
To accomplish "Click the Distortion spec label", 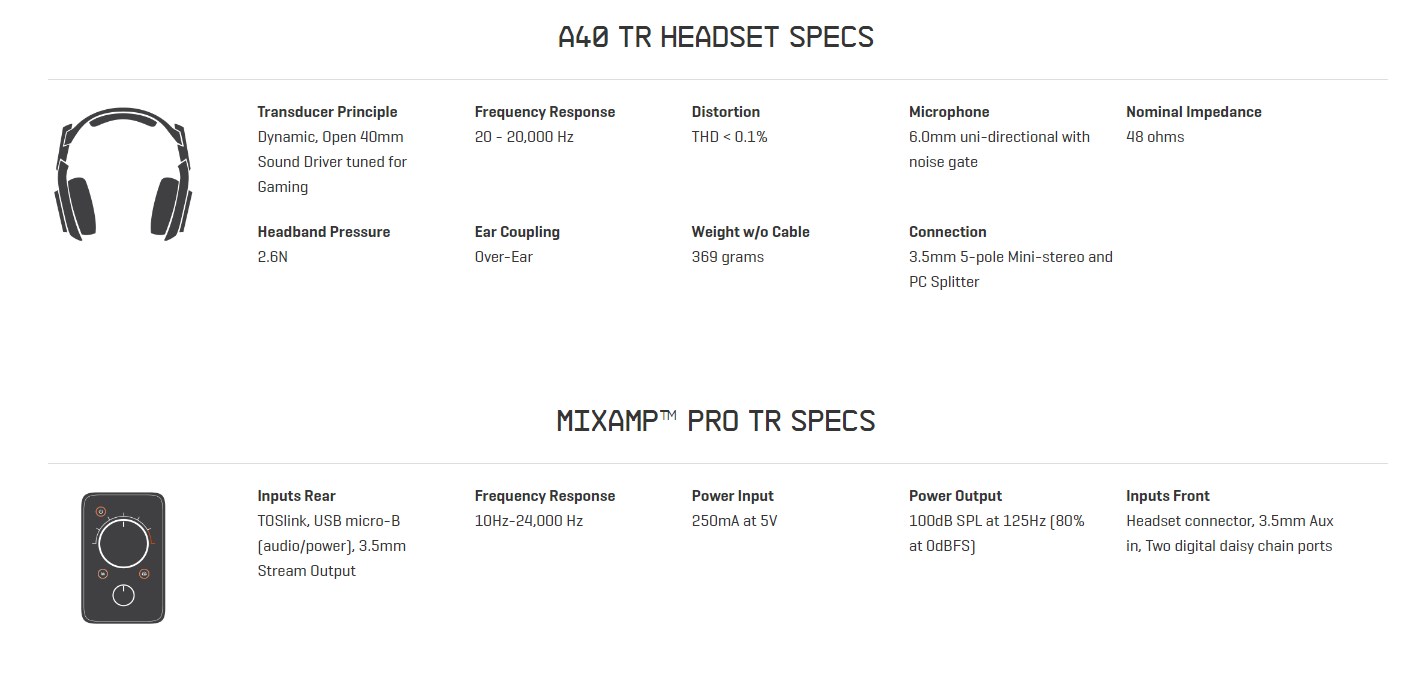I will 725,112.
